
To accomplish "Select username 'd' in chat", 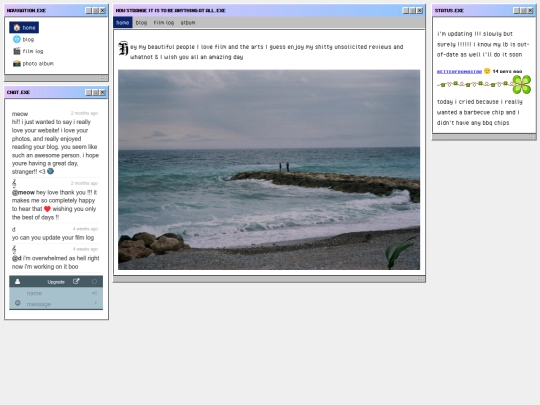I will (13, 229).
